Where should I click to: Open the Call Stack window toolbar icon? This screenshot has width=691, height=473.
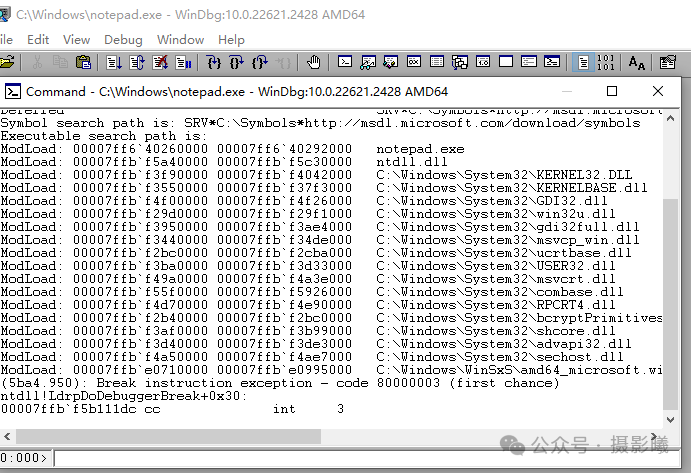460,62
